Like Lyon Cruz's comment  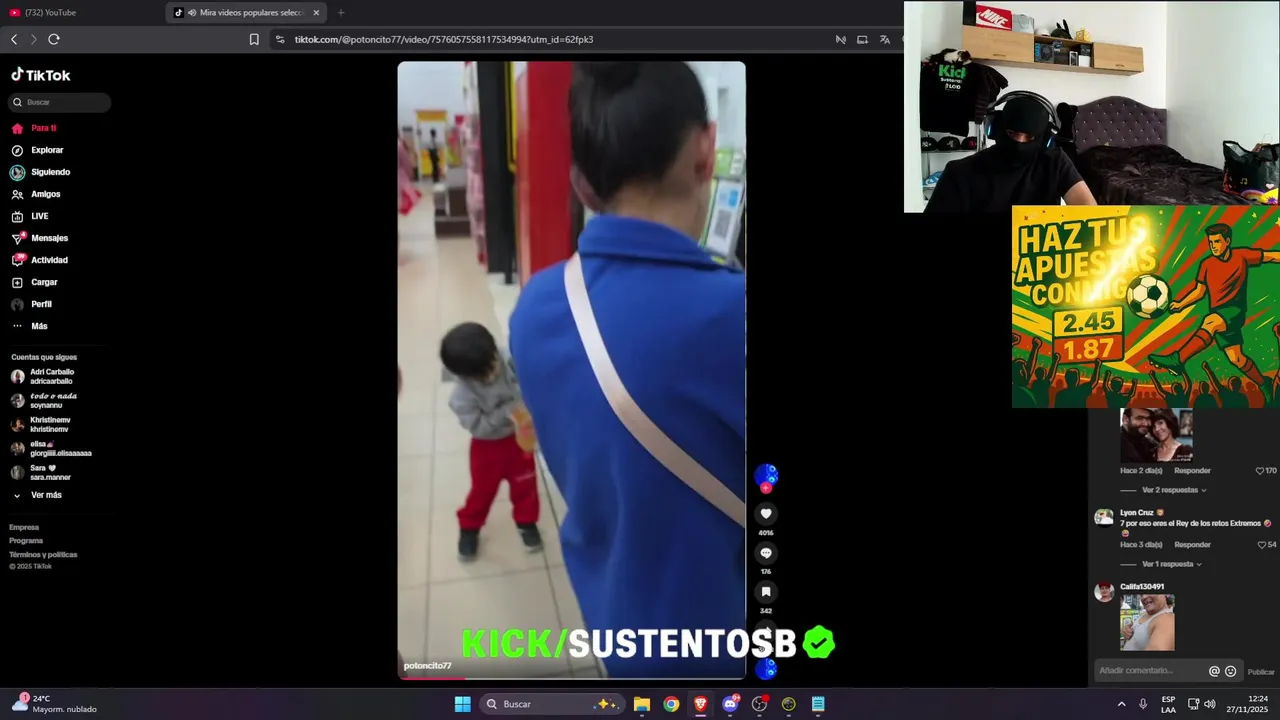pyautogui.click(x=1260, y=544)
